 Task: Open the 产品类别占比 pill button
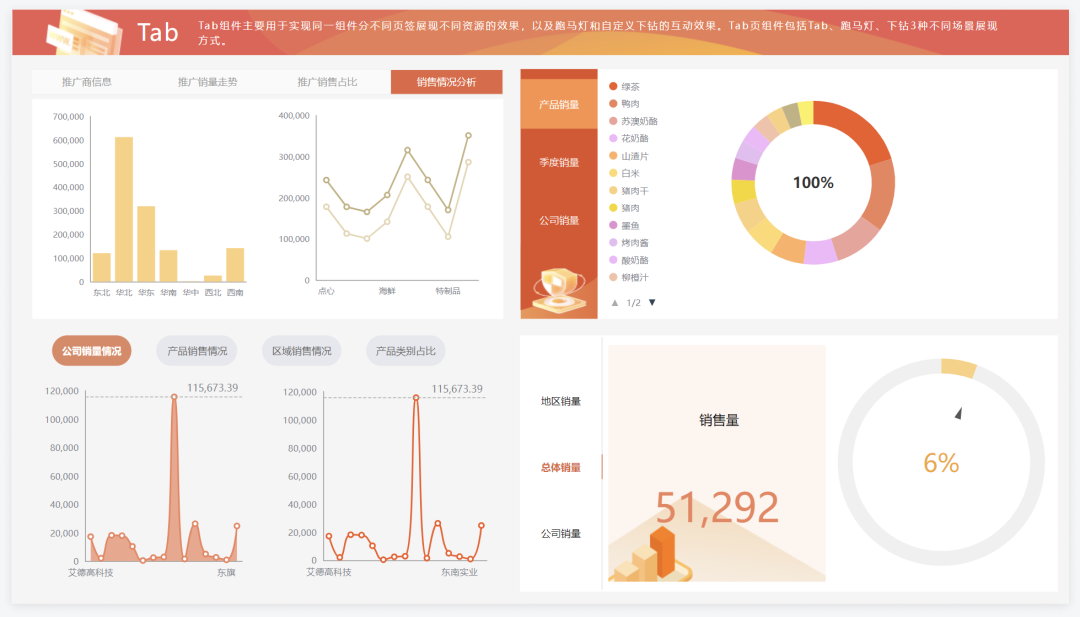[406, 351]
